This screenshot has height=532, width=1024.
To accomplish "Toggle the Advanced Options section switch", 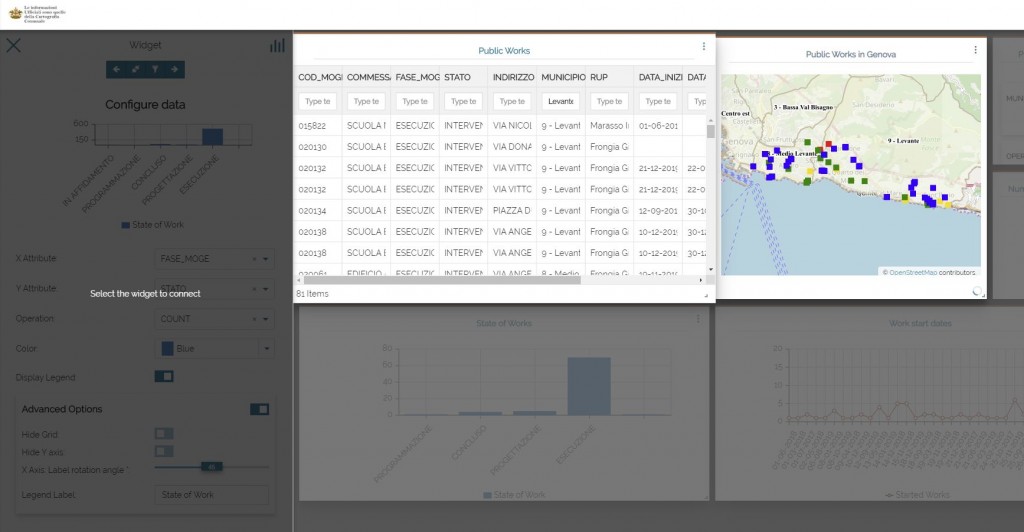I will [259, 409].
